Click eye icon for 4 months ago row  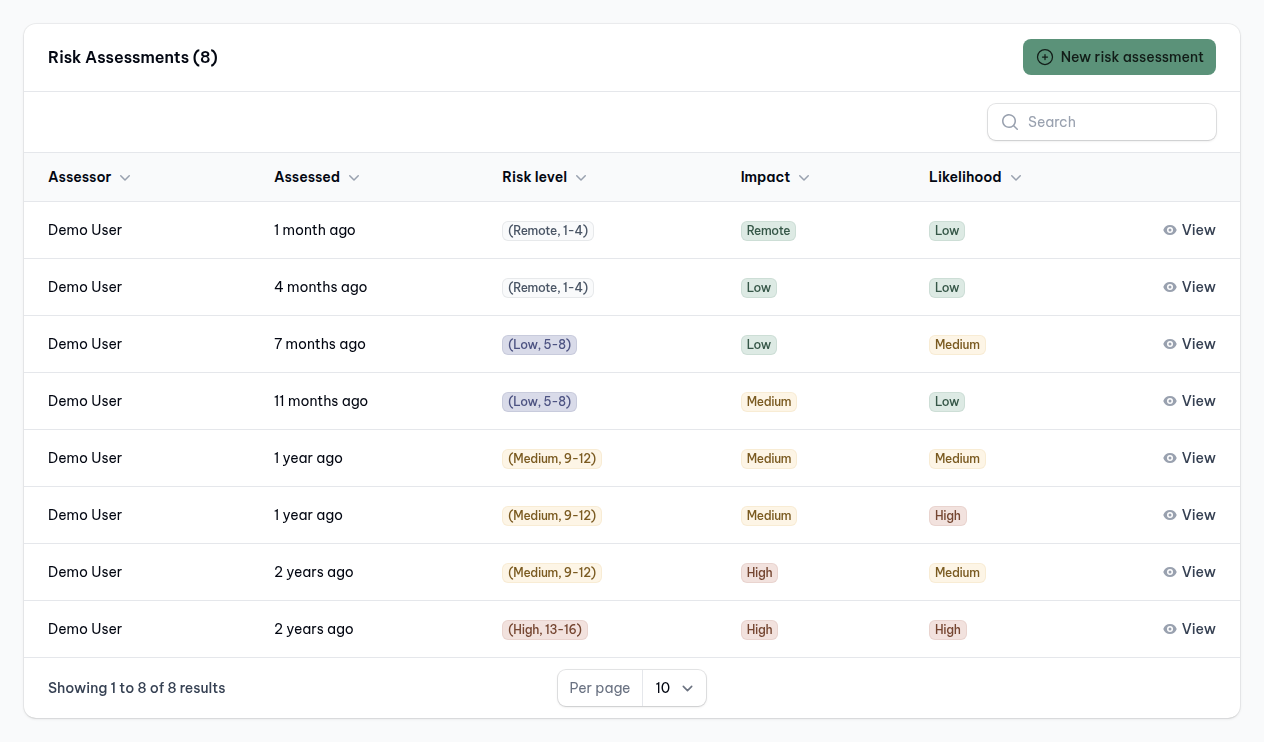(1169, 287)
